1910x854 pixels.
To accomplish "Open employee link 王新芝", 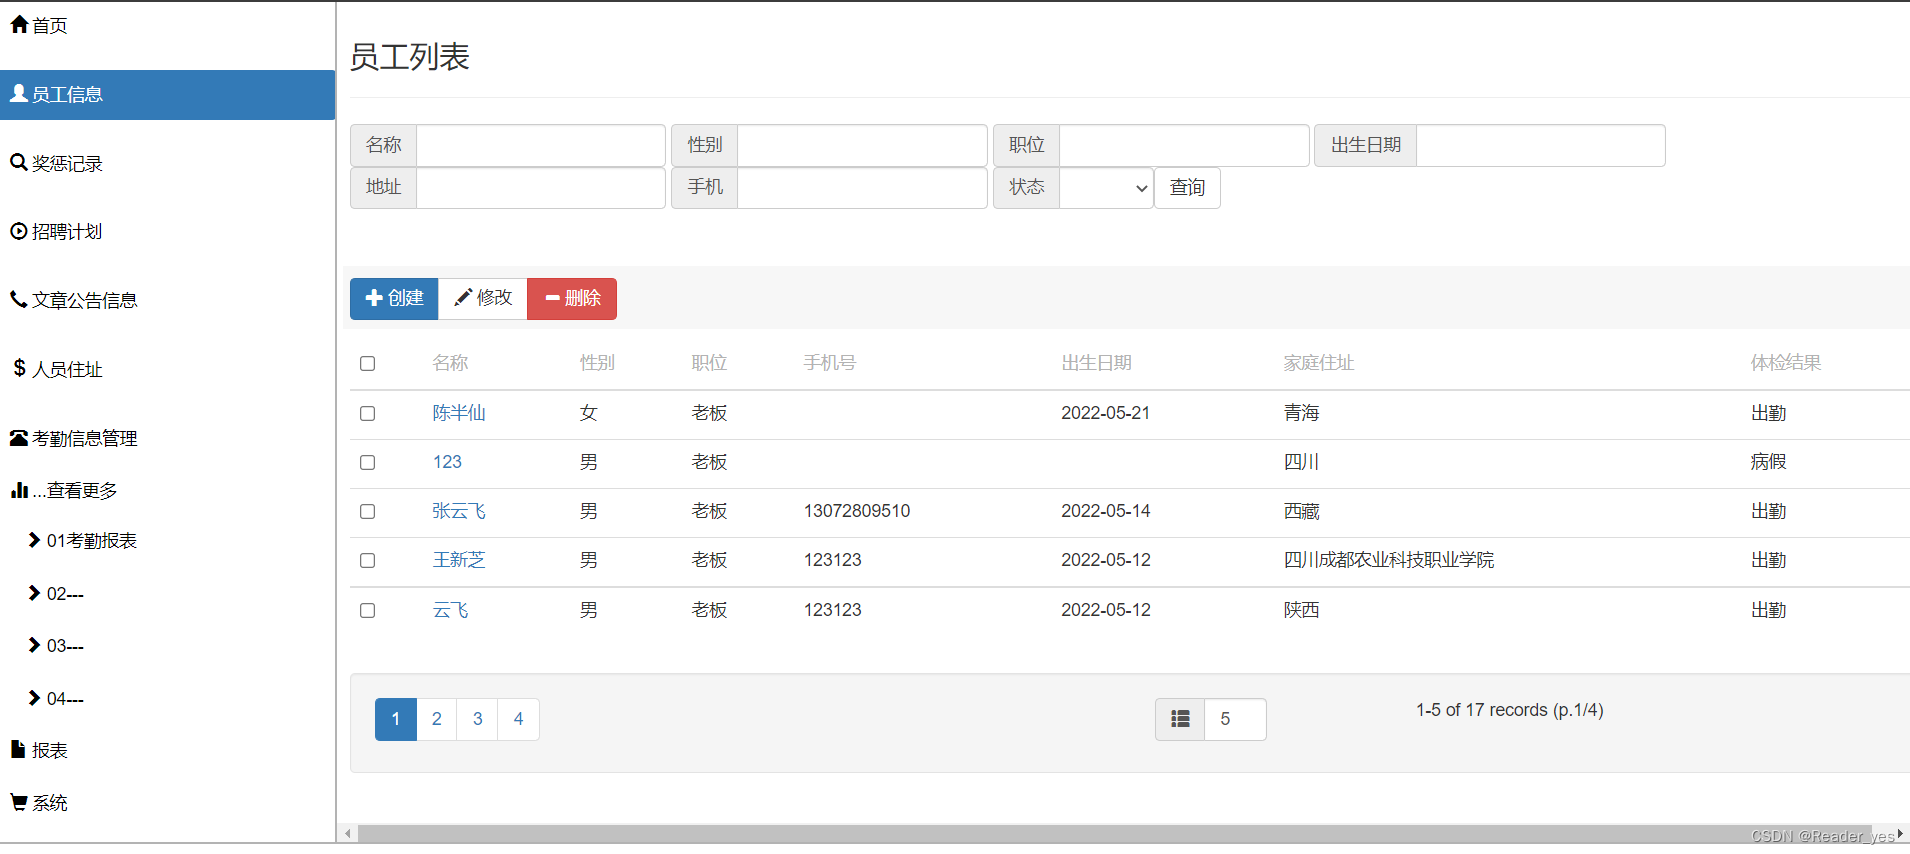I will [459, 560].
